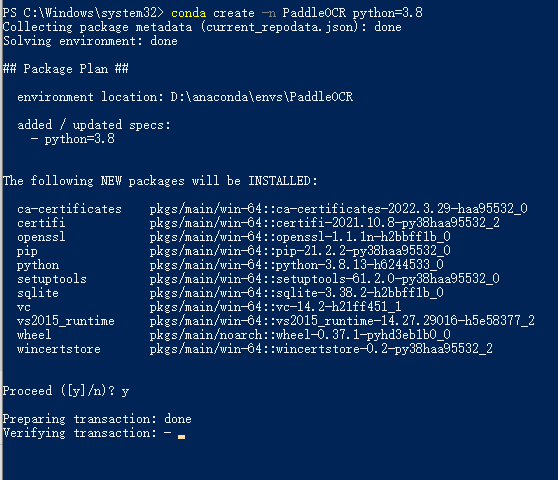Click the Package Plan heading line
The height and width of the screenshot is (480, 558).
pyautogui.click(x=66, y=69)
